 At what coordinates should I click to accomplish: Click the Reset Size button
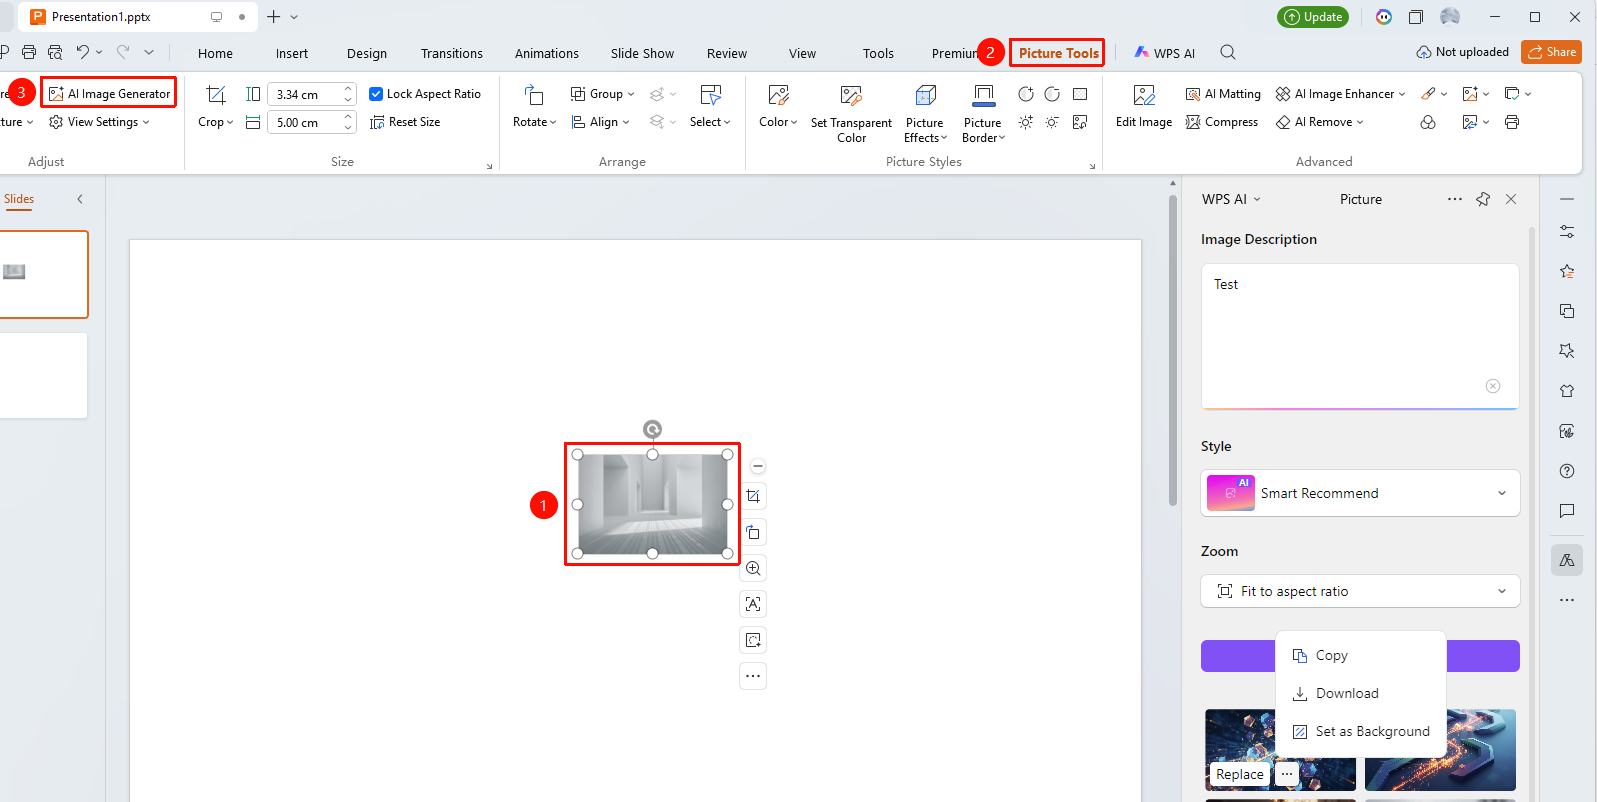pyautogui.click(x=405, y=122)
